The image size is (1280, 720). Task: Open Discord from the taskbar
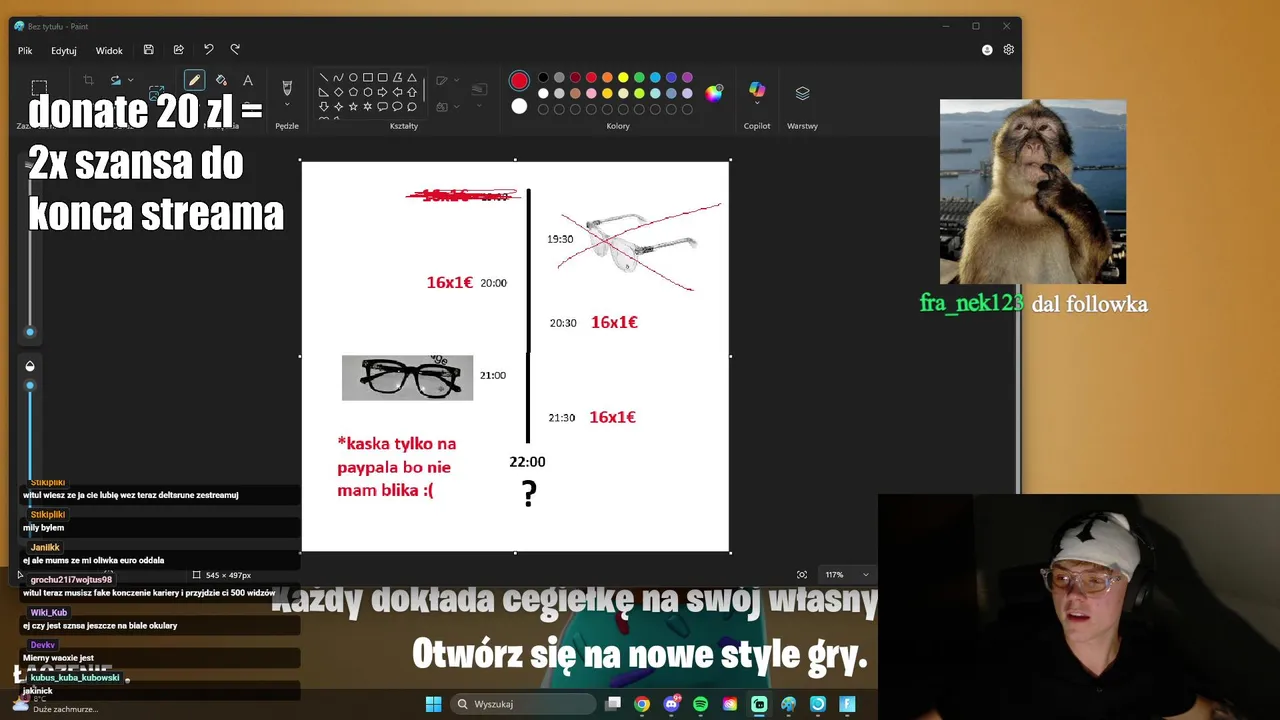pos(671,704)
